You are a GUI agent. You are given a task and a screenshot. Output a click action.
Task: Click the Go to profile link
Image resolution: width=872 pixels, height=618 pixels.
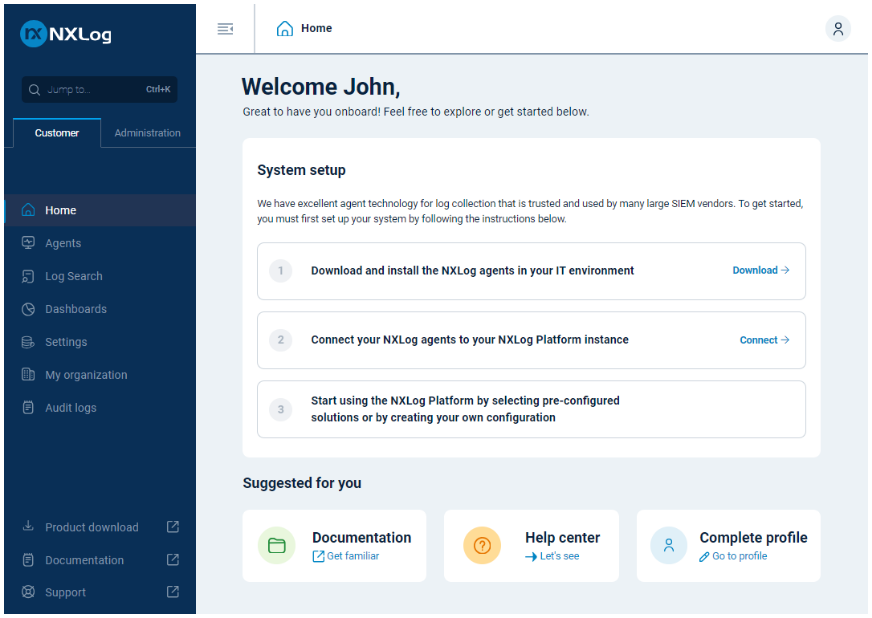pyautogui.click(x=734, y=556)
